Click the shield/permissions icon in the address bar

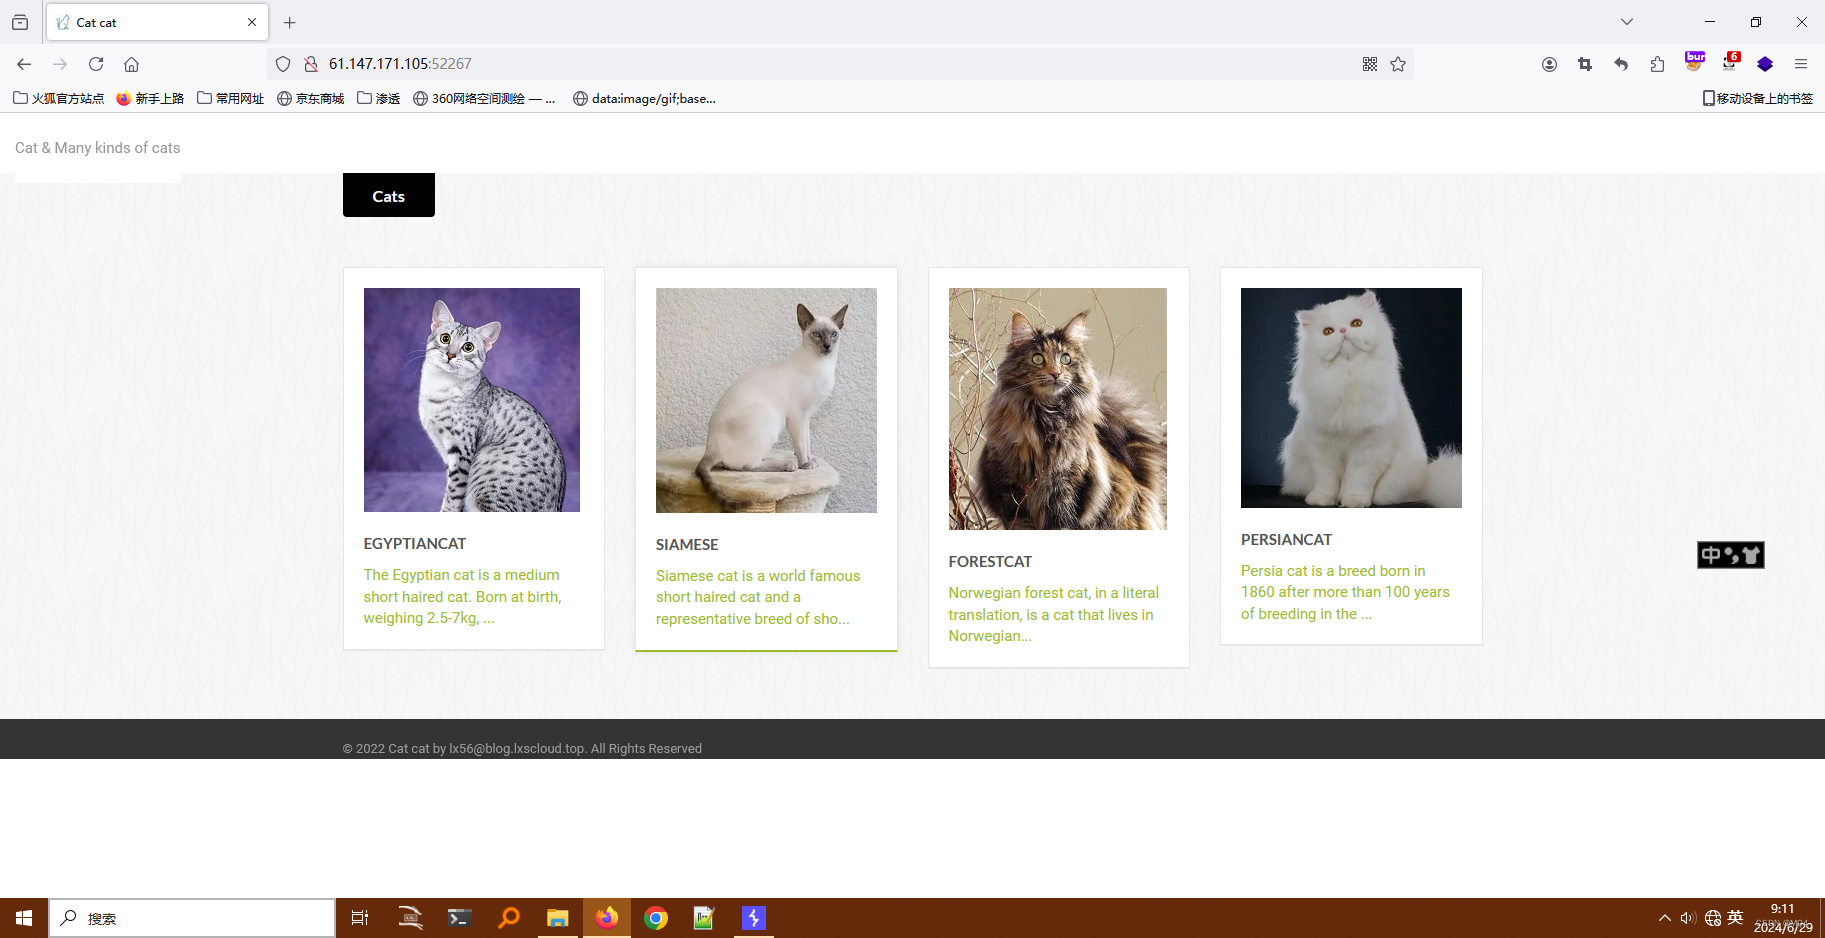(283, 63)
